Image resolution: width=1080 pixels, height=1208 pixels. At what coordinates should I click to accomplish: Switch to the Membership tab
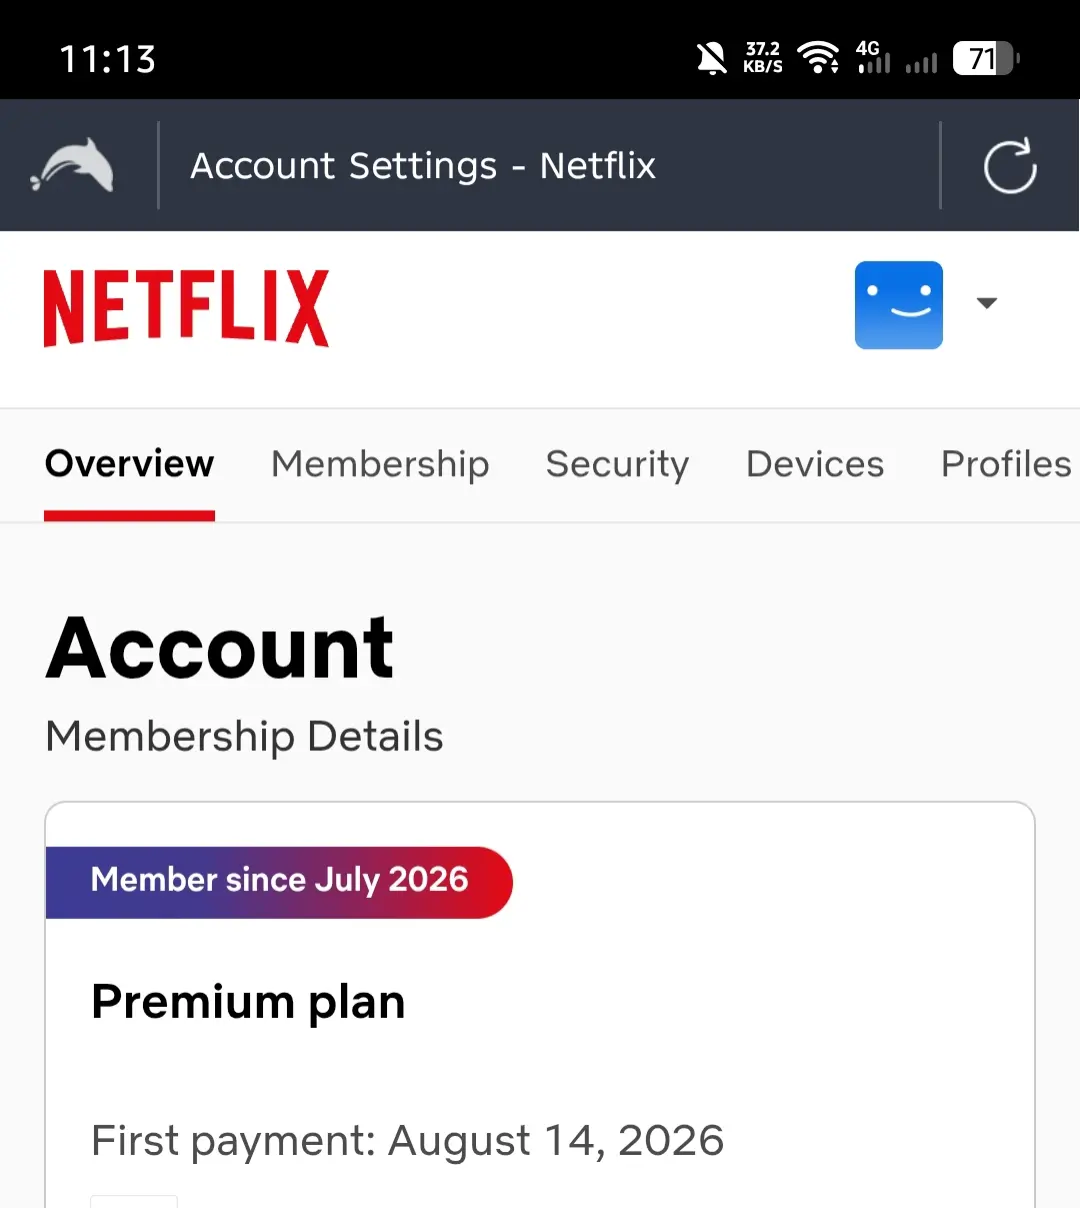click(380, 464)
